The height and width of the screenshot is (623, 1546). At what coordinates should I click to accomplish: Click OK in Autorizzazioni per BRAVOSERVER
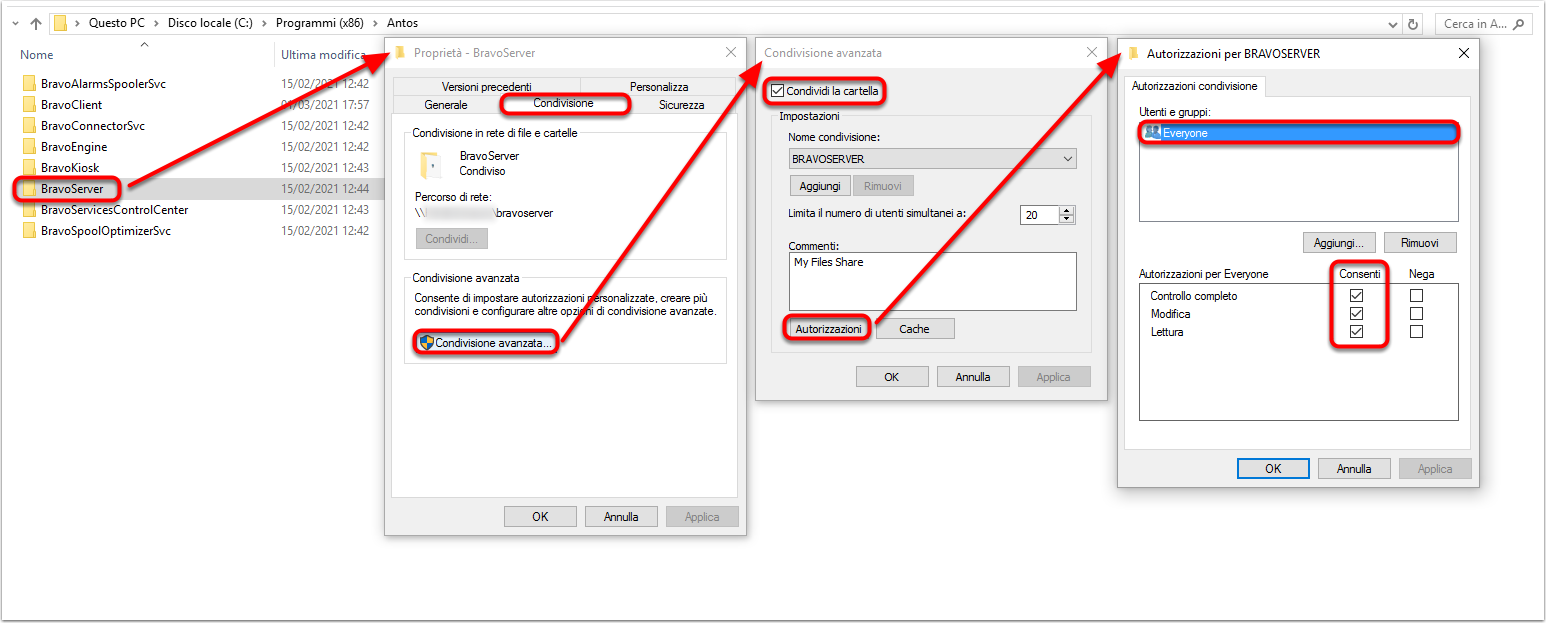[x=1273, y=468]
